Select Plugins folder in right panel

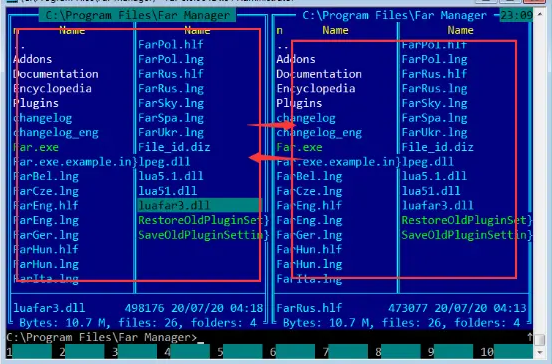coord(299,103)
